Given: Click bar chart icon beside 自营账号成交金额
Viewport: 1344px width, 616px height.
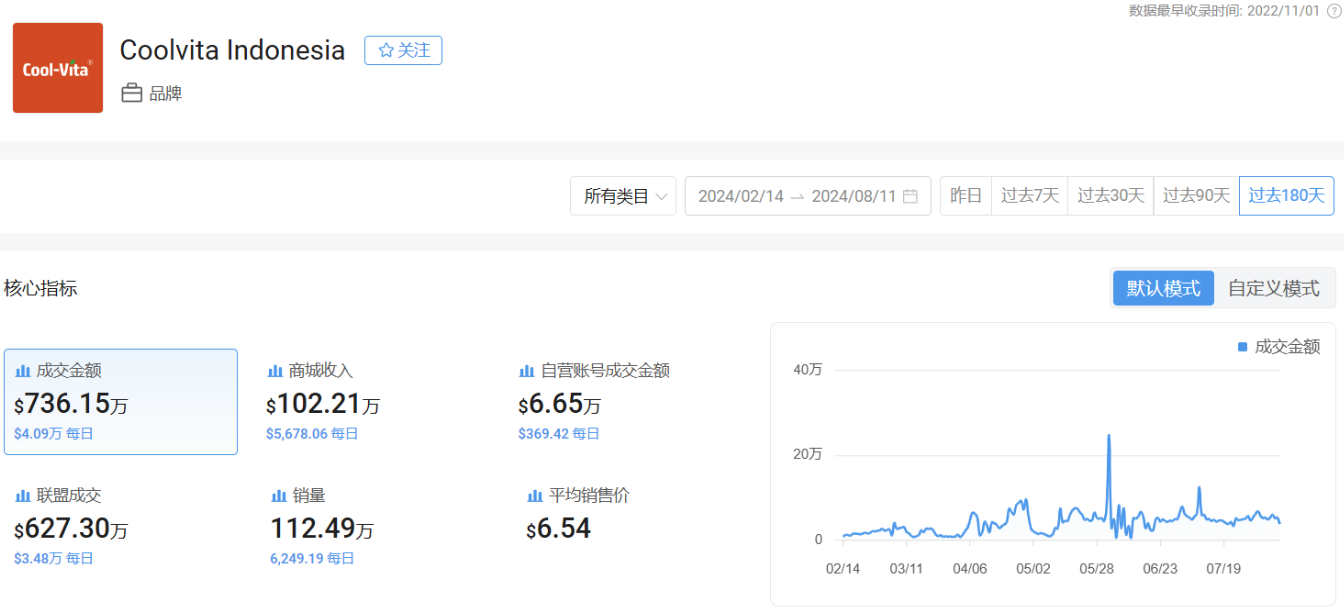Looking at the screenshot, I should 527,371.
